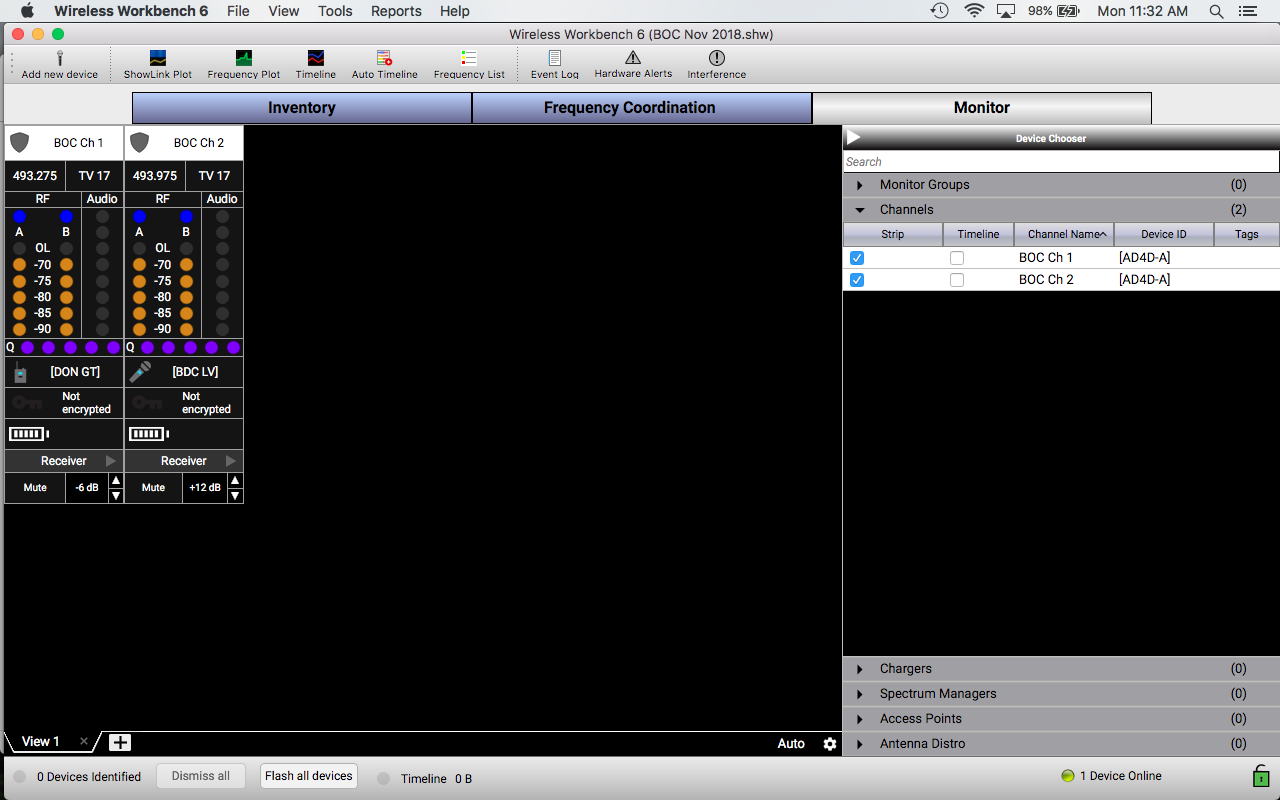Open monitor view settings gear
Viewport: 1280px width, 800px height.
(x=830, y=743)
